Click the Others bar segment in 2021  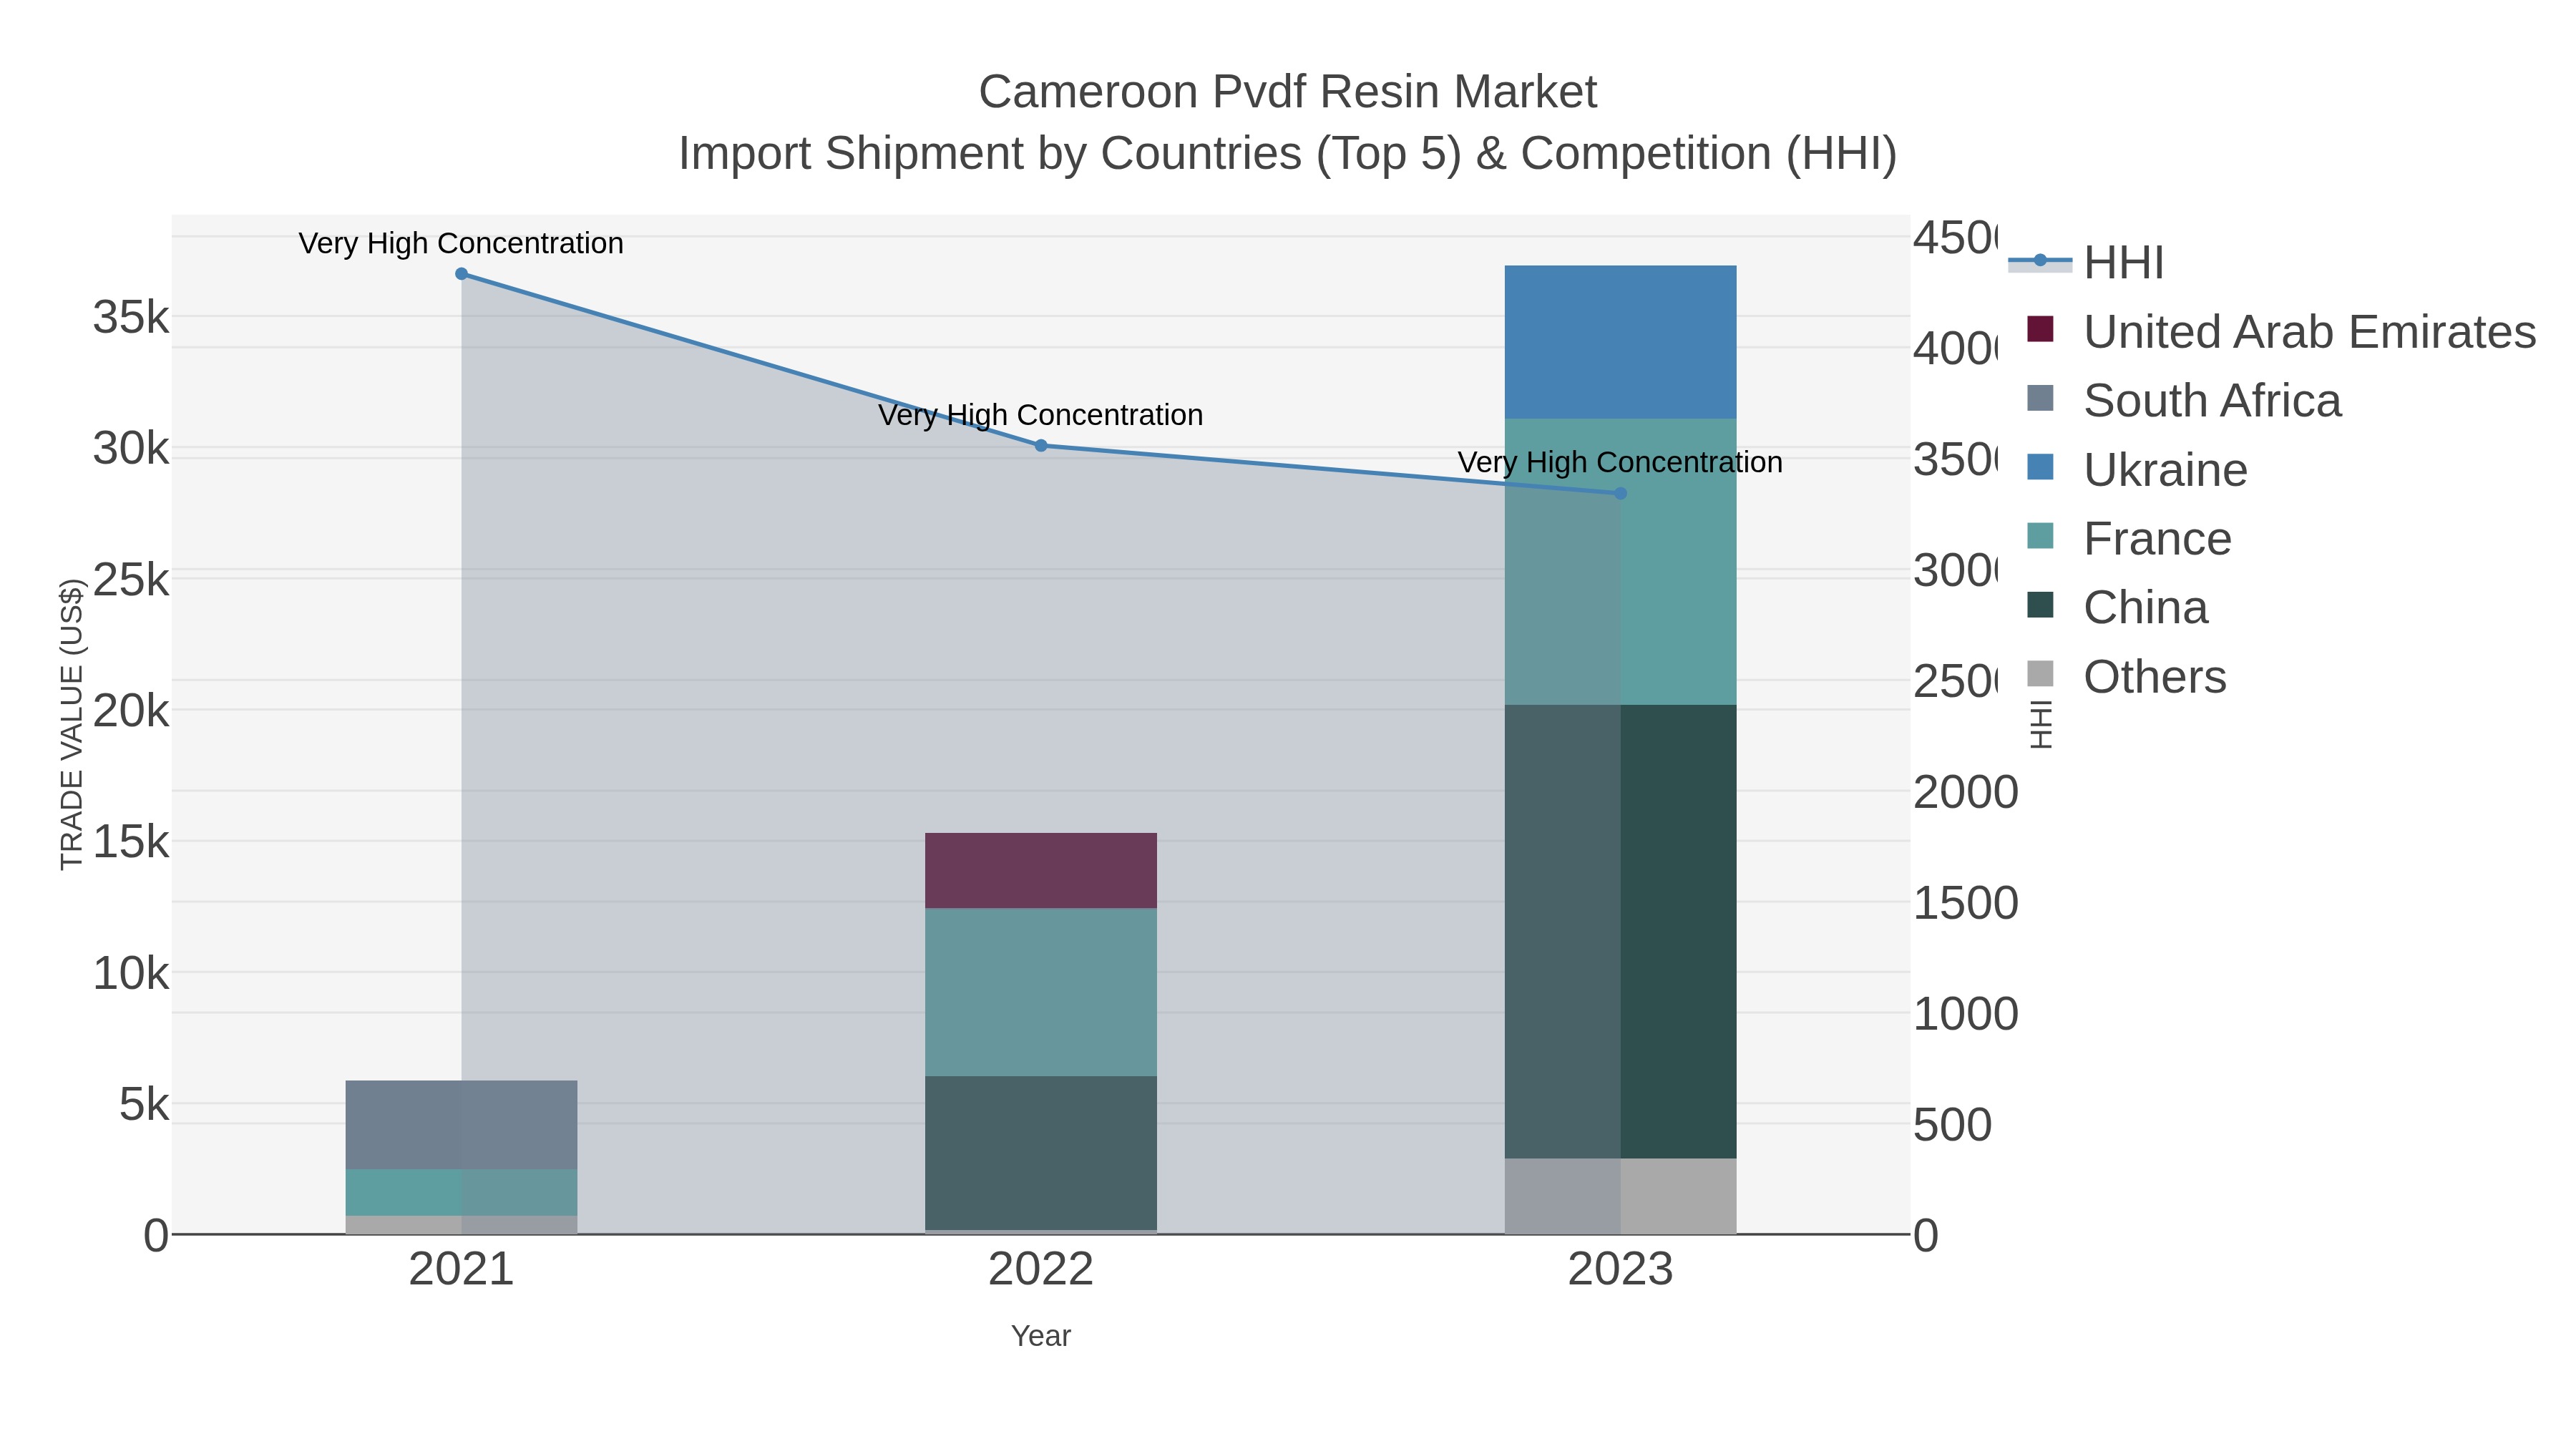461,1225
